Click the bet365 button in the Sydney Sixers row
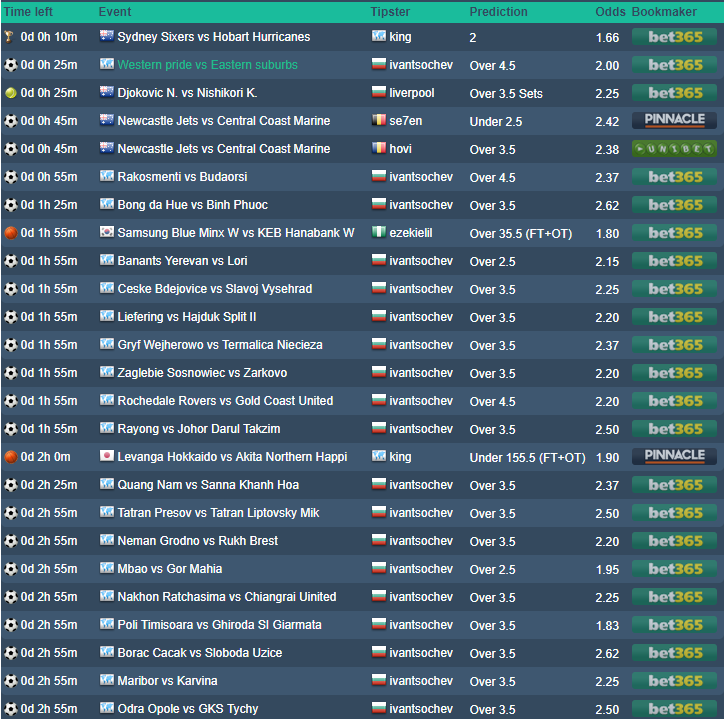The height and width of the screenshot is (719, 725). [x=674, y=37]
